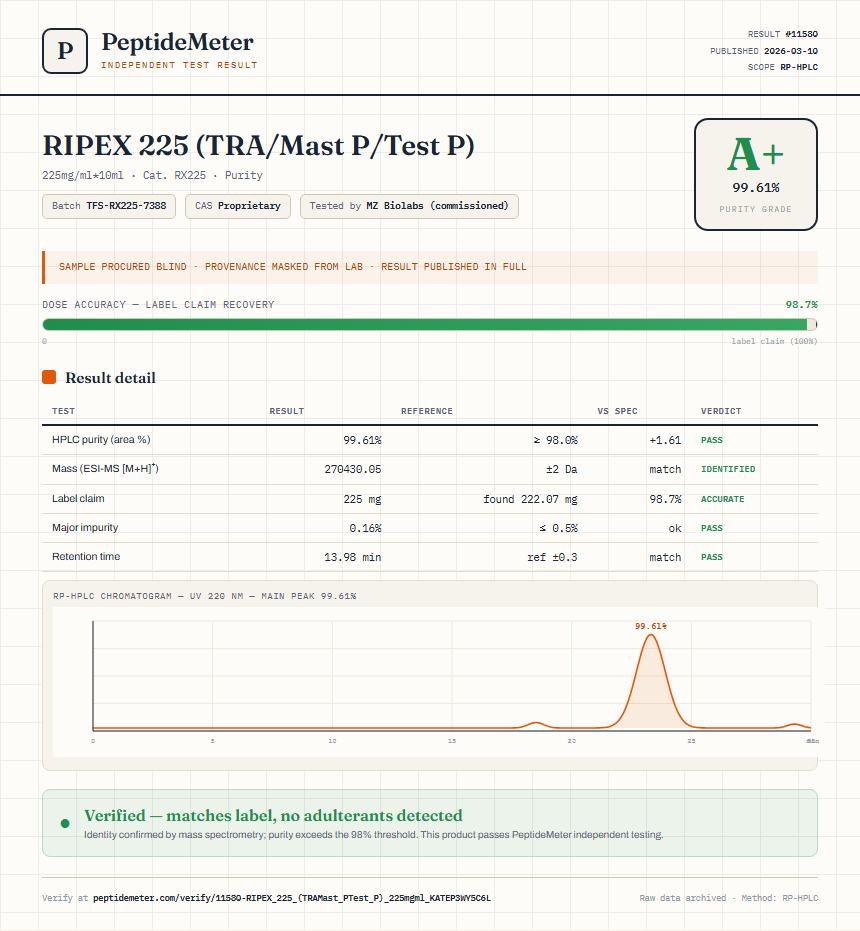The height and width of the screenshot is (931, 860).
Task: Click the 99.61% HPLC result cell
Action: (x=362, y=440)
